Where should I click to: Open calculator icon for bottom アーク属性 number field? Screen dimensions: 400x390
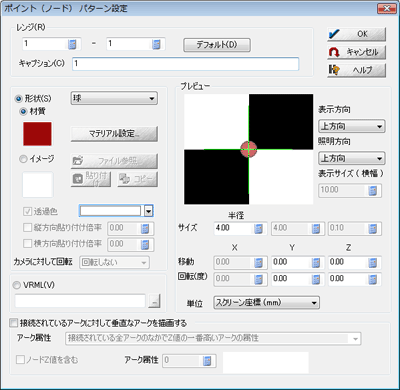(x=207, y=360)
